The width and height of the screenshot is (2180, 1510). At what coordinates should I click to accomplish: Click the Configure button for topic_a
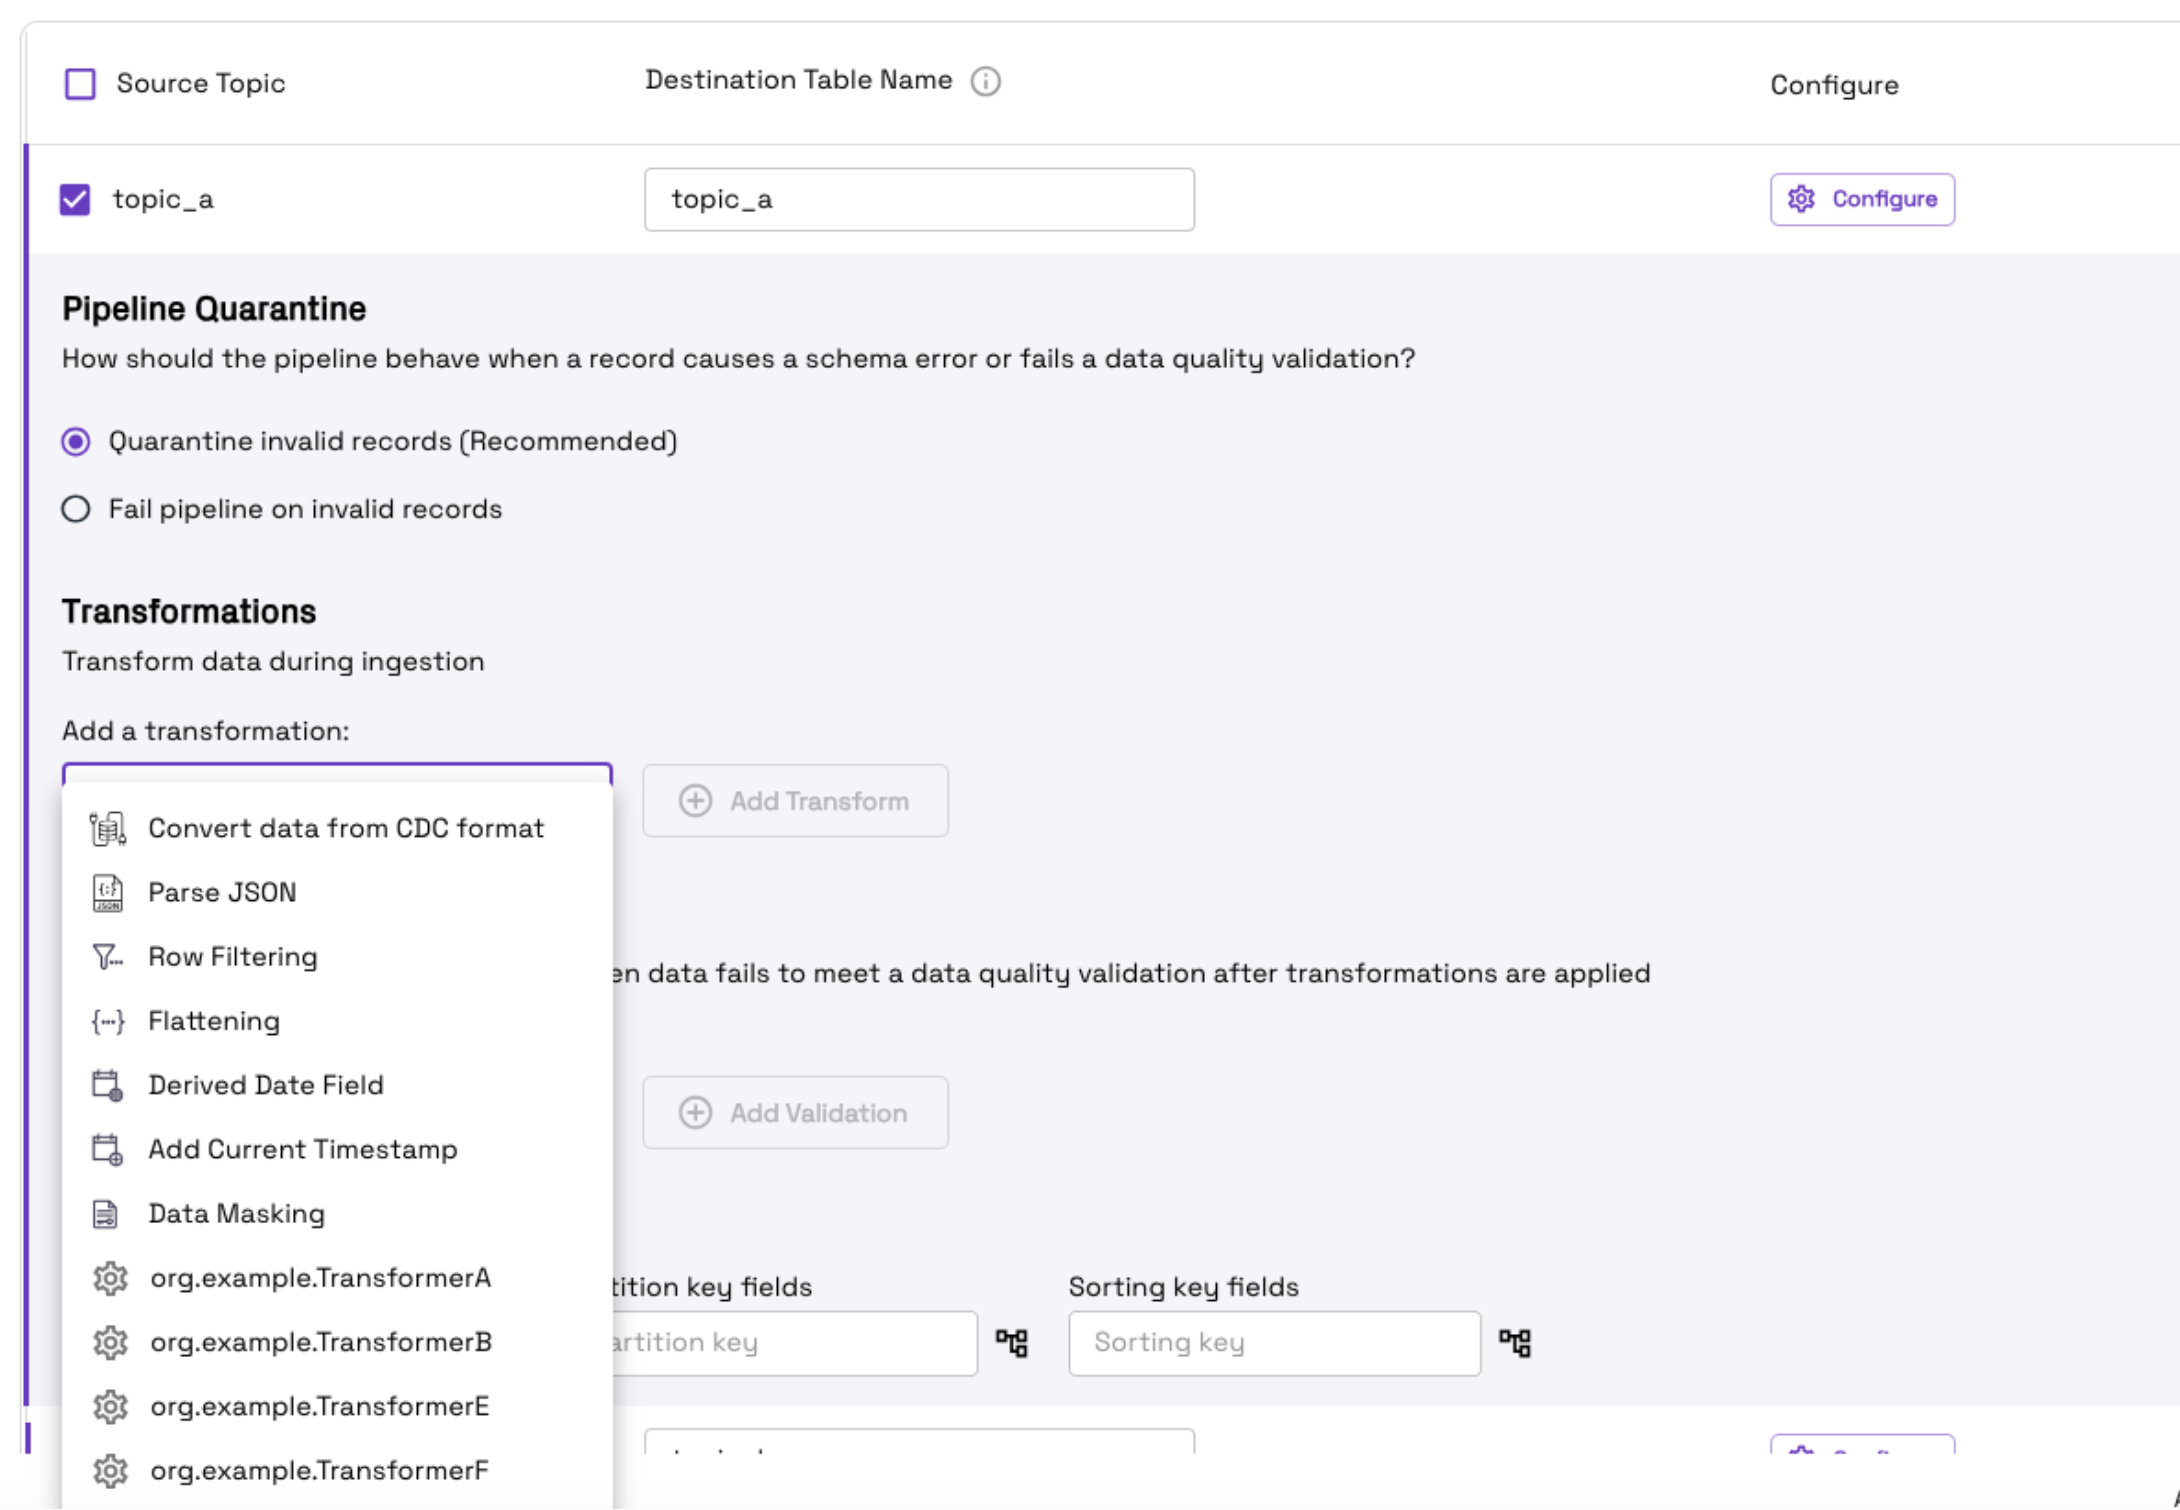point(1862,199)
